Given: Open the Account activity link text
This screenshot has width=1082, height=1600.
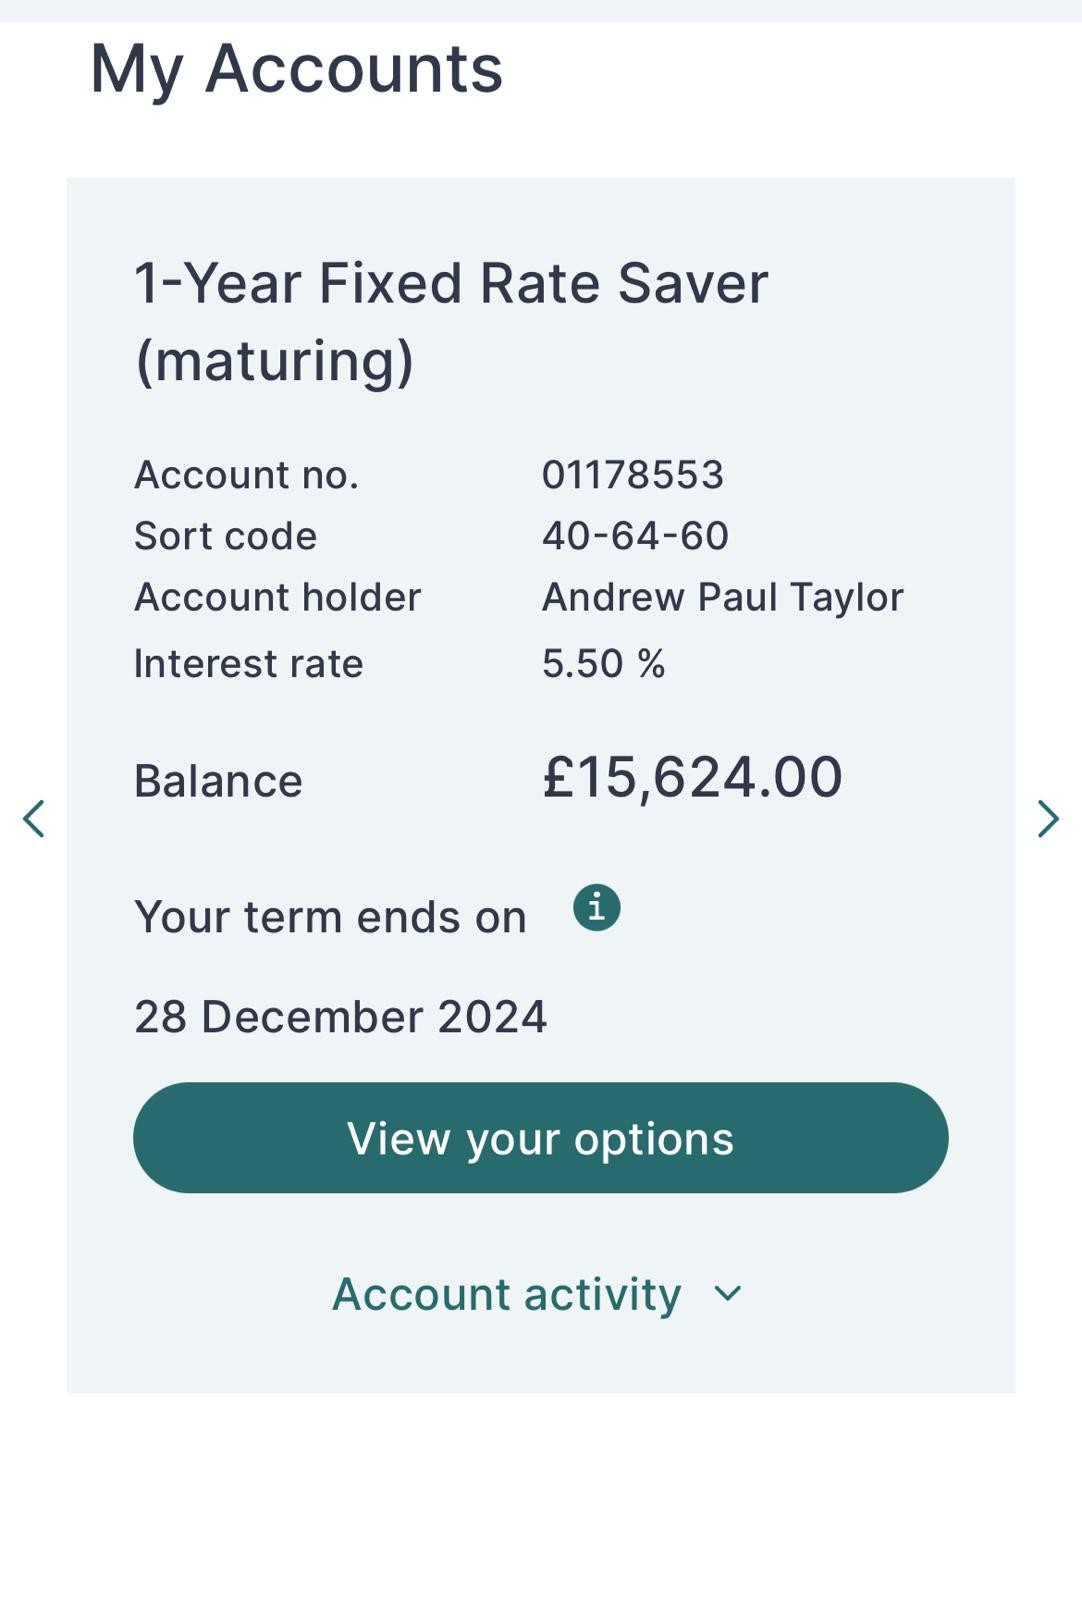Looking at the screenshot, I should [x=506, y=1294].
